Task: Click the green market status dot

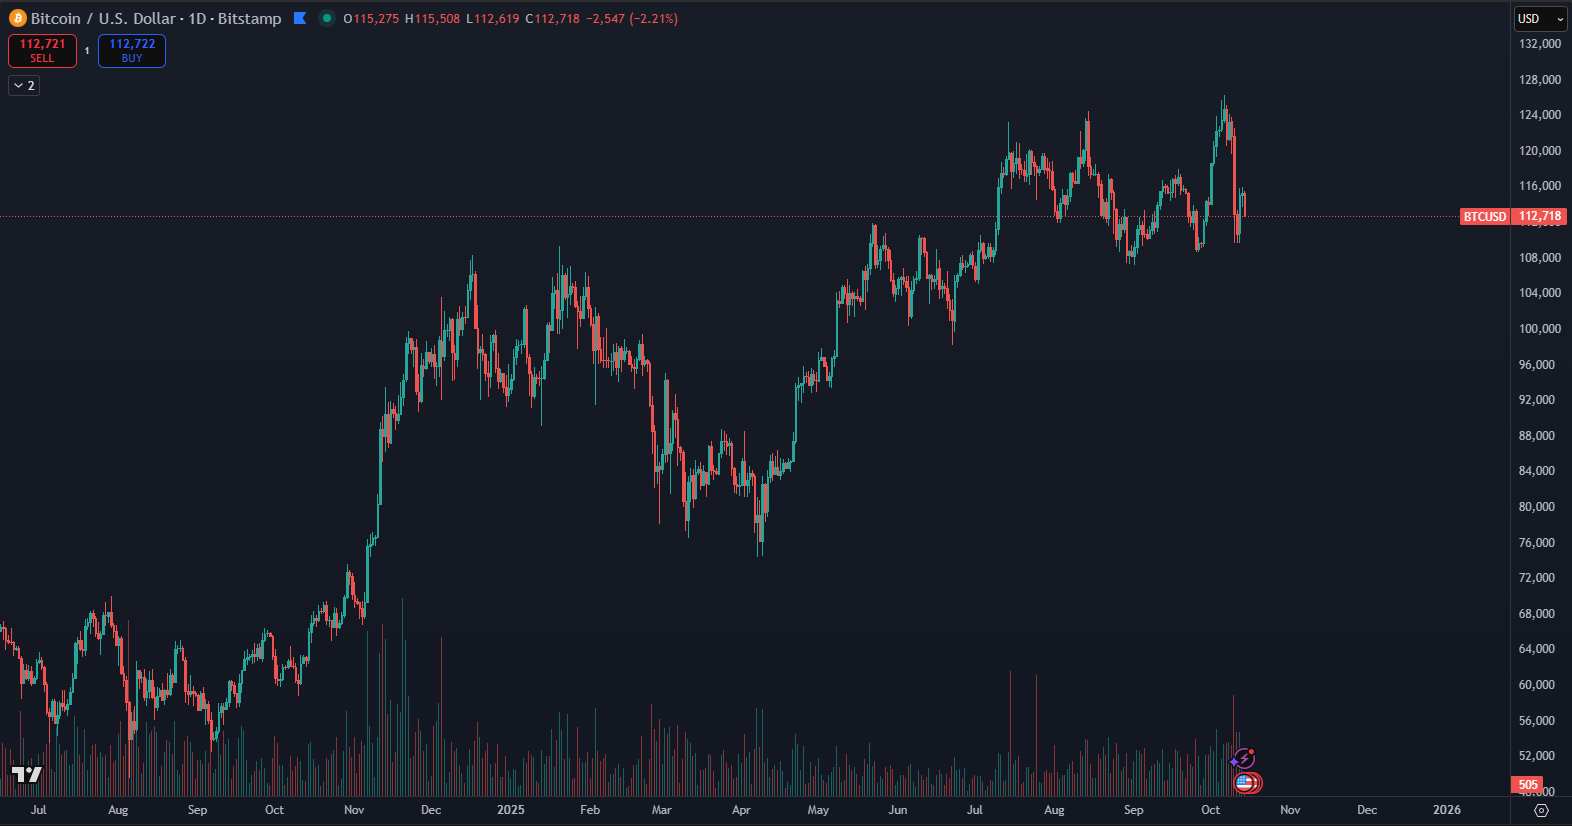Action: click(x=326, y=18)
